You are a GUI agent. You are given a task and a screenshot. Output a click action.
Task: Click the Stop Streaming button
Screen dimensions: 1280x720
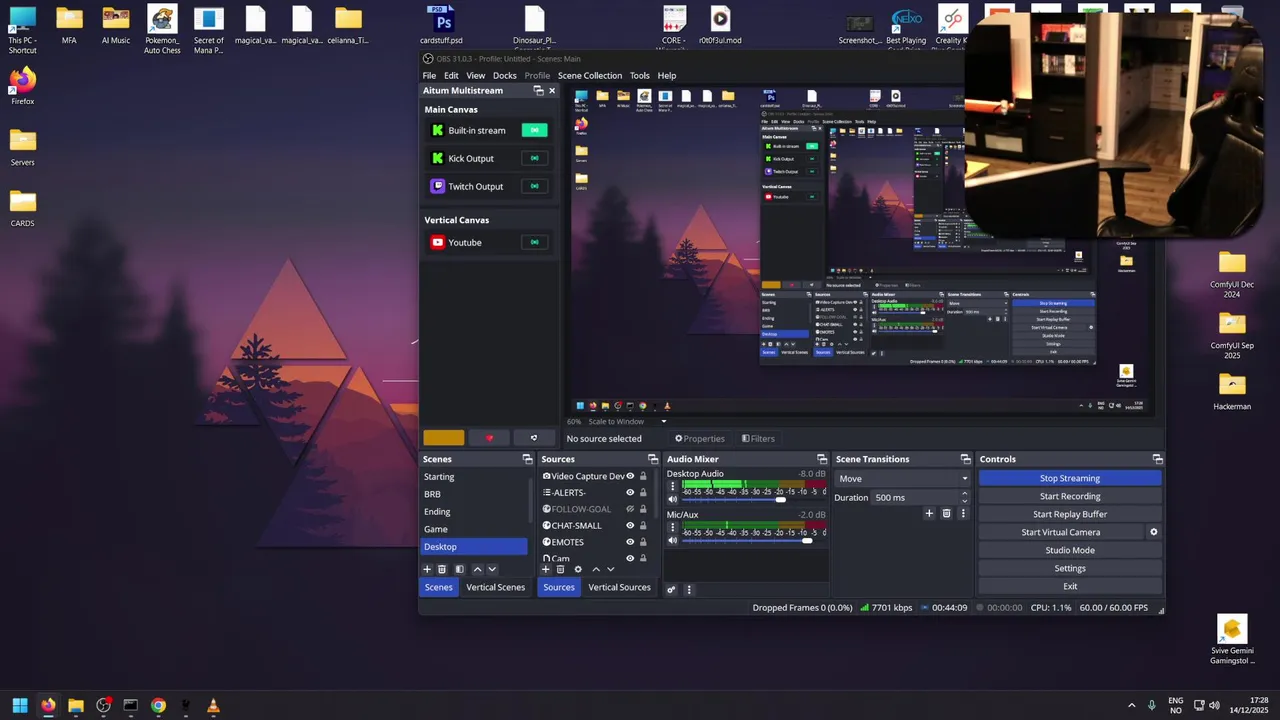1069,478
